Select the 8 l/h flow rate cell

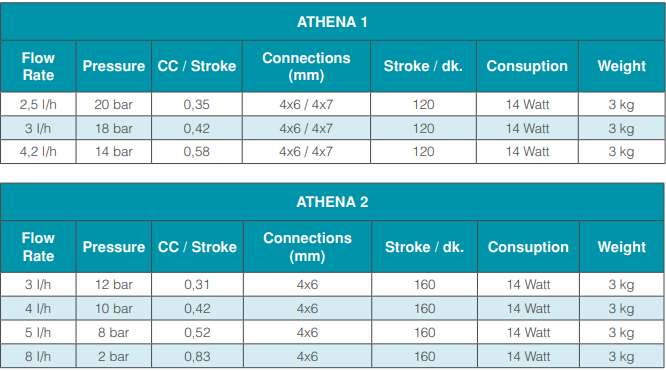coord(38,356)
